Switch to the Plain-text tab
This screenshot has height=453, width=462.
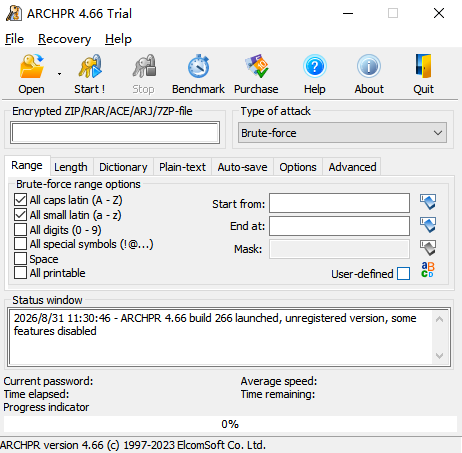(182, 167)
